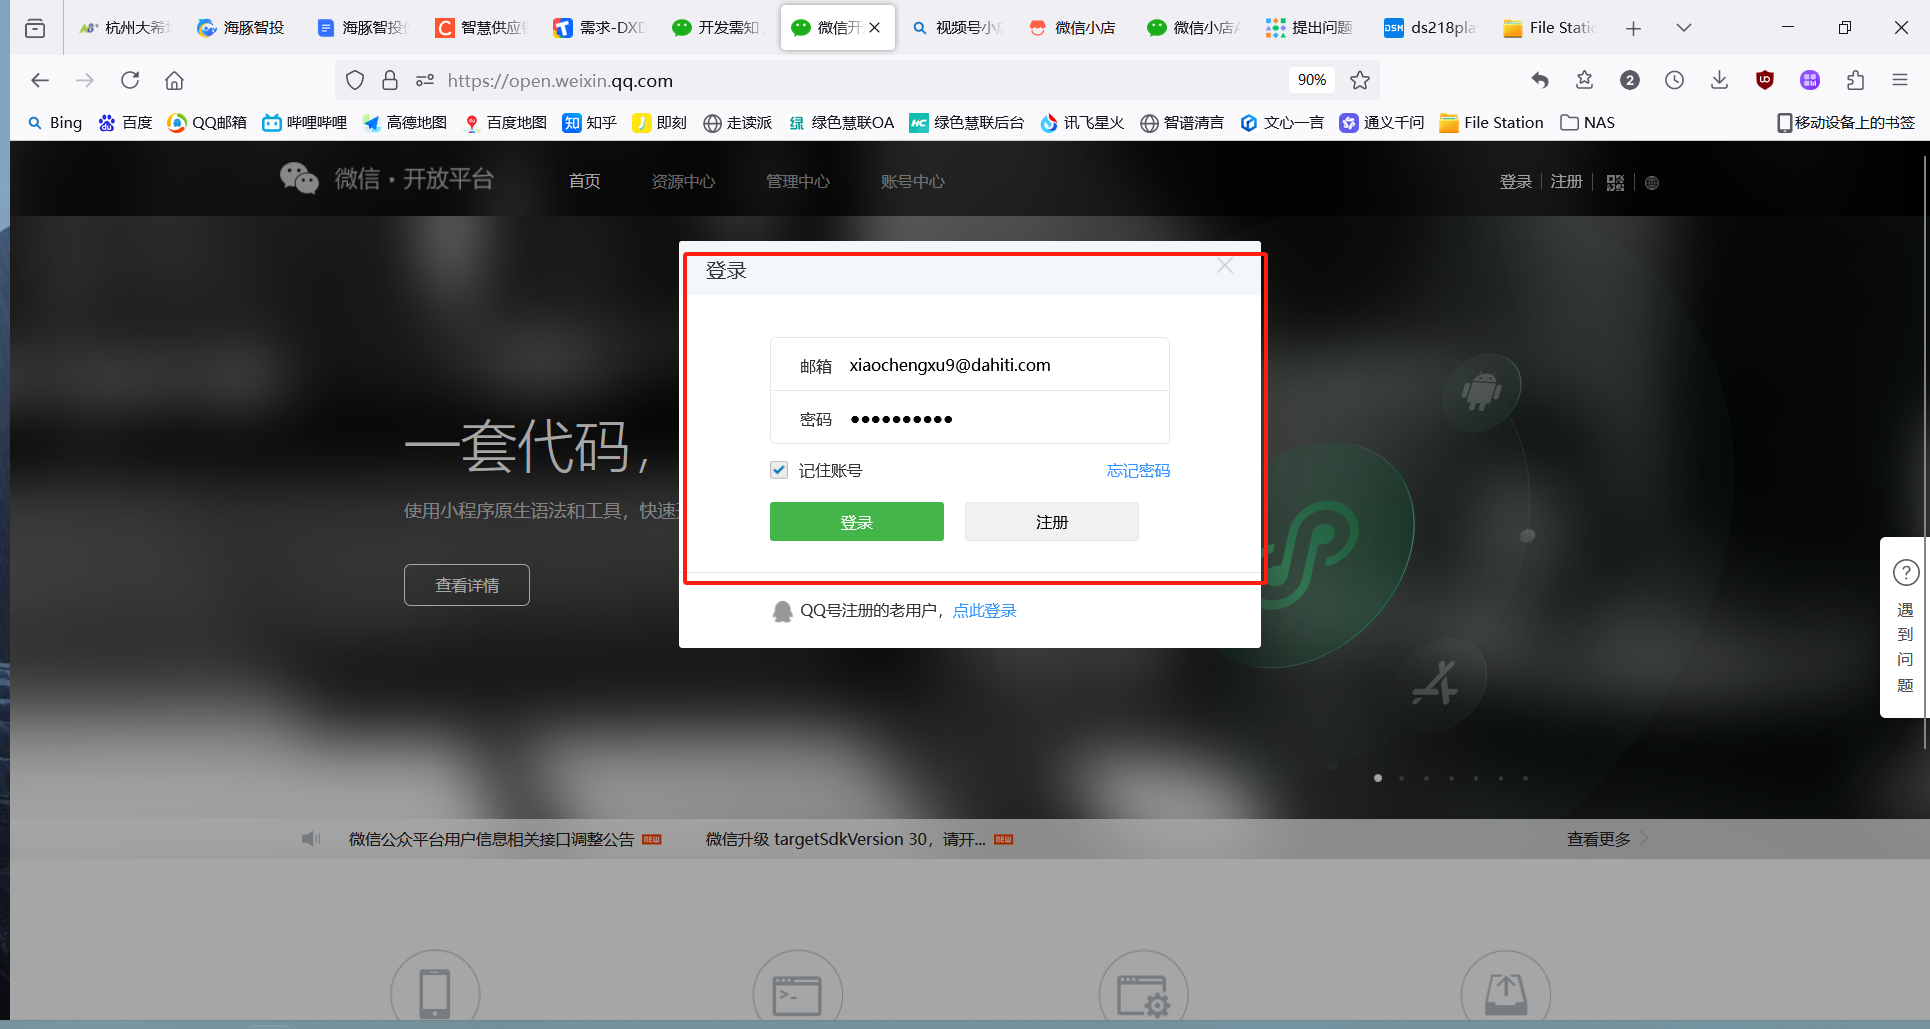Open the 微信升级 targetSdkVersion 30 announcement
The height and width of the screenshot is (1029, 1930).
(x=845, y=839)
